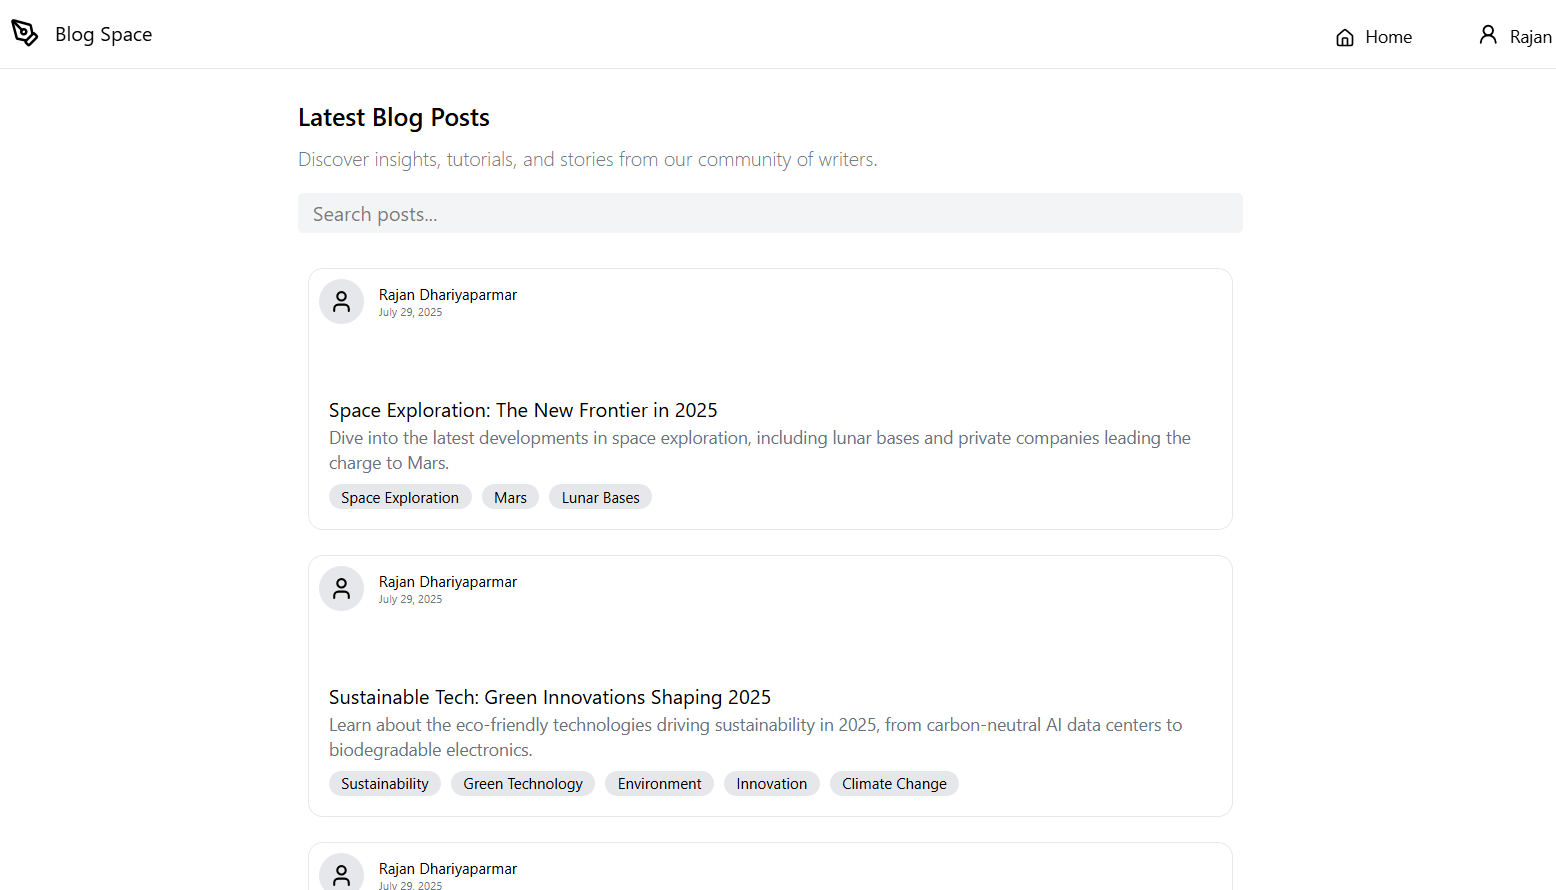The width and height of the screenshot is (1556, 890).
Task: Select the Sustainability tag
Action: coord(385,784)
